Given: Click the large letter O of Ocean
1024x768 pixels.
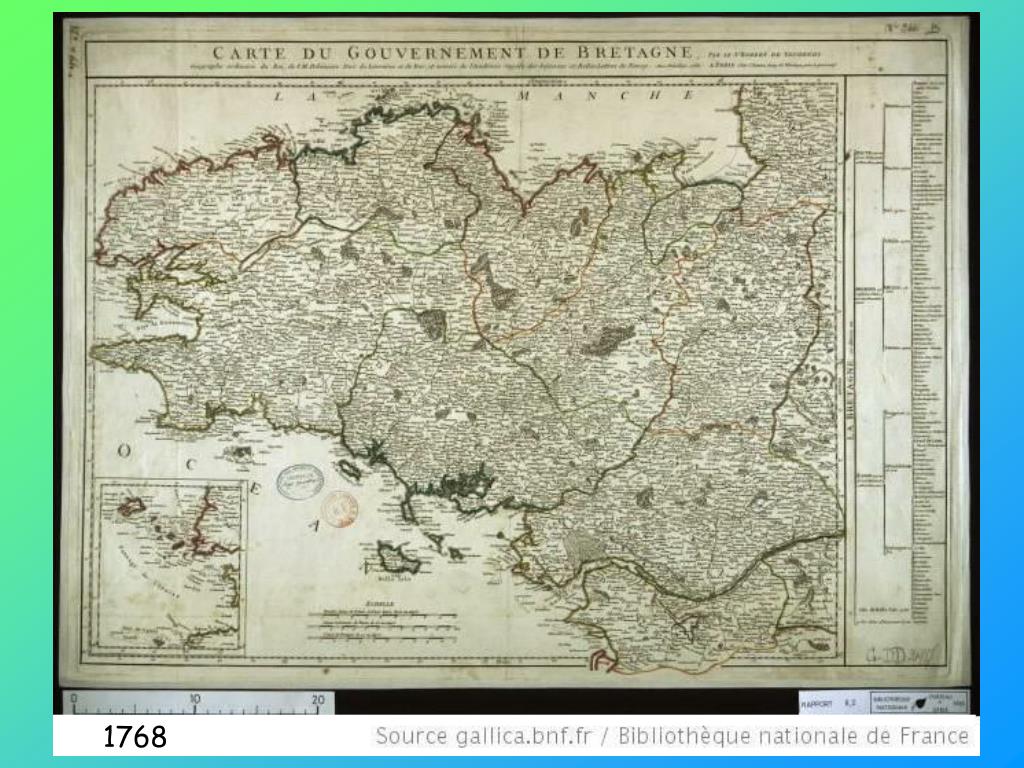Looking at the screenshot, I should point(124,452).
